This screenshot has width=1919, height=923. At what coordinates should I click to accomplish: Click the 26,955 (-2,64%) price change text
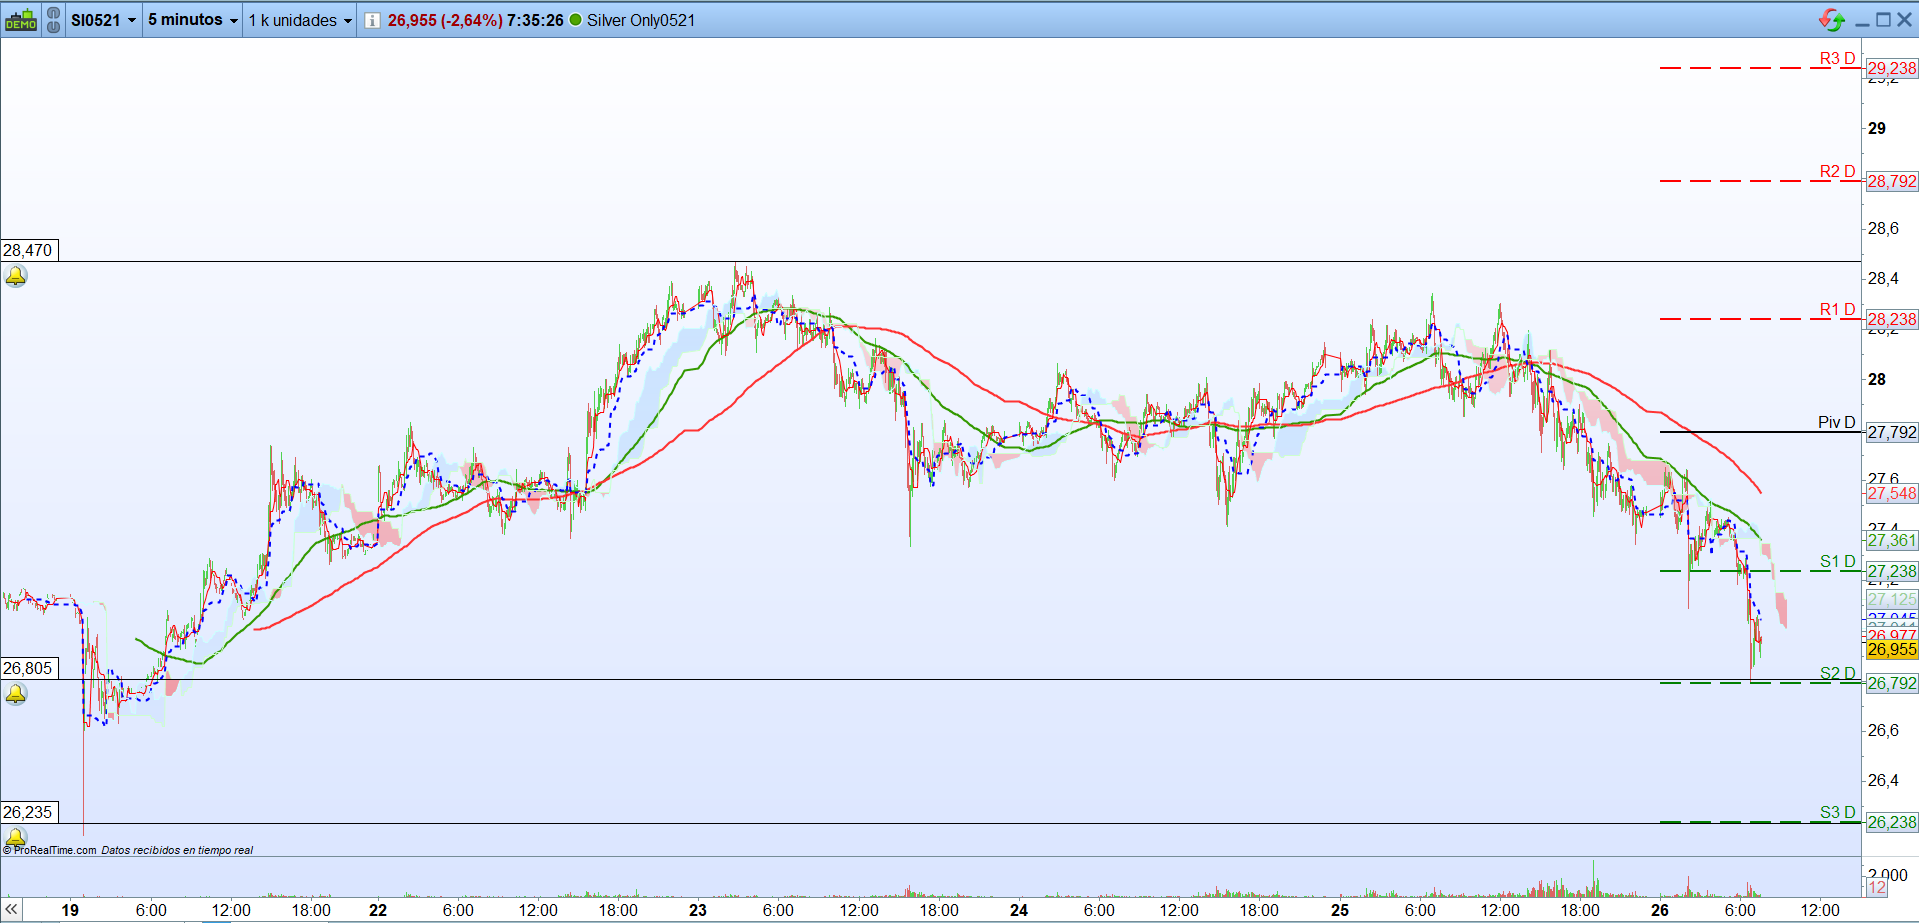(x=445, y=20)
